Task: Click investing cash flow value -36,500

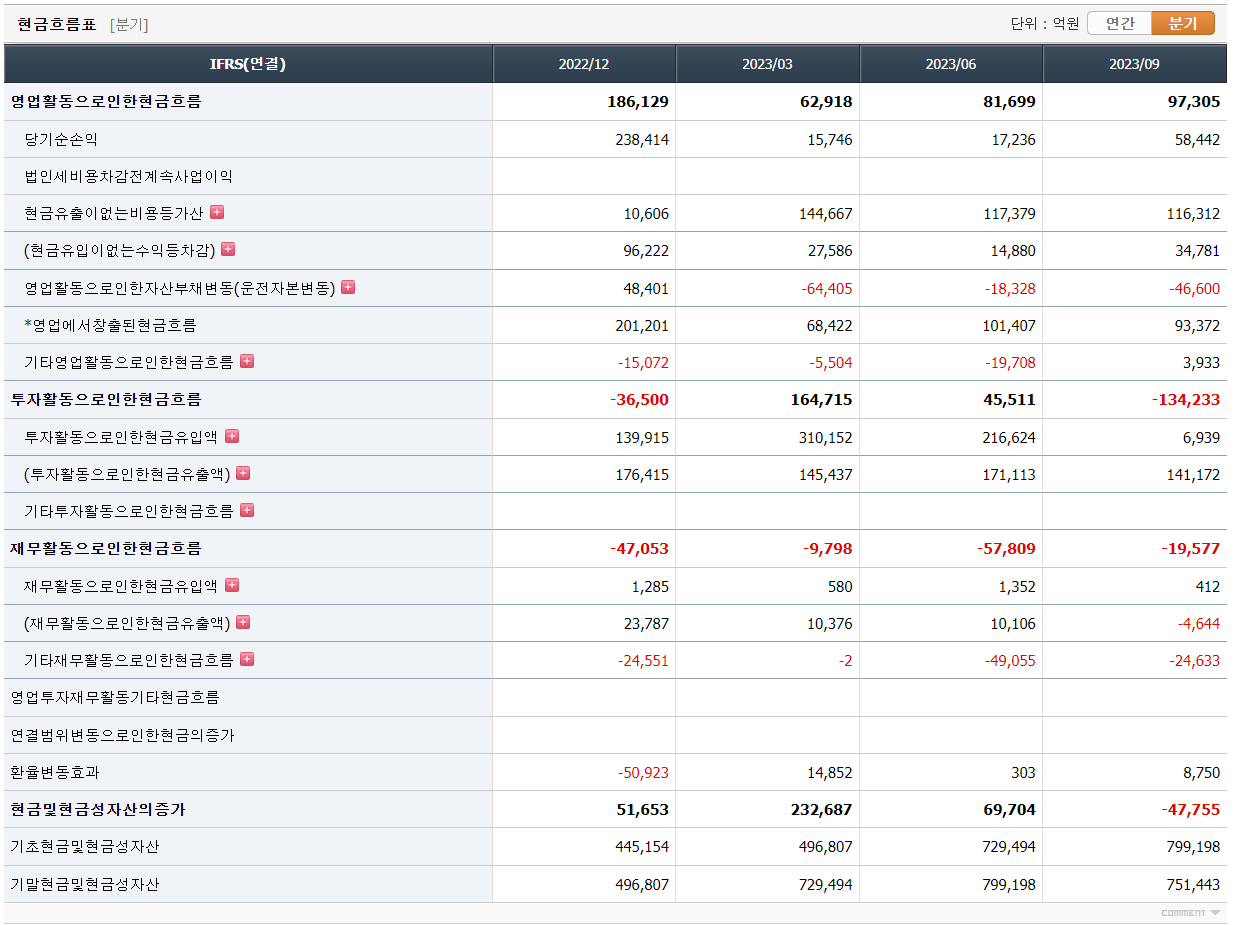Action: (x=639, y=399)
